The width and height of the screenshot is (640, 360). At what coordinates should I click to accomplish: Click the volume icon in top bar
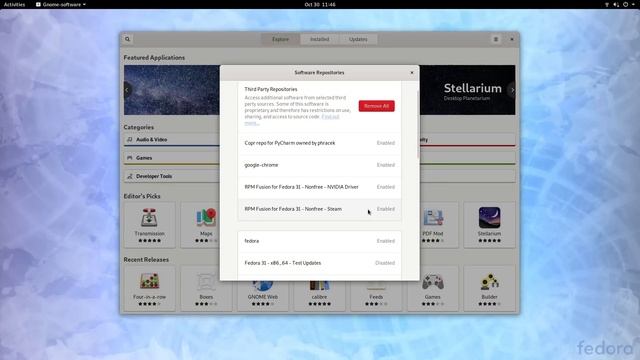click(x=616, y=4)
